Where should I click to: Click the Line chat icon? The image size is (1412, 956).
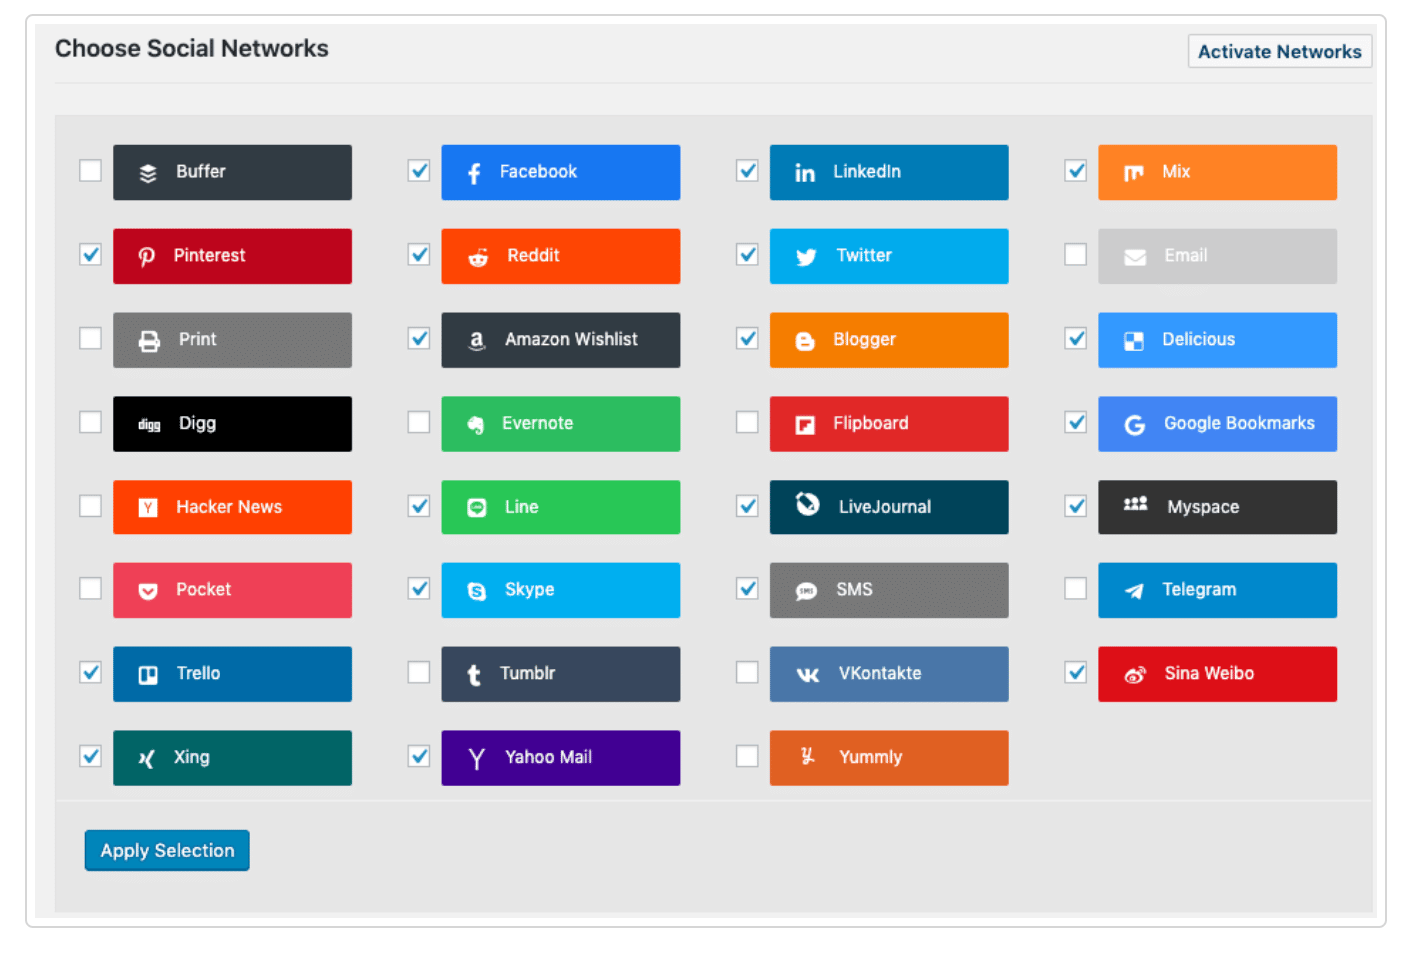[477, 508]
